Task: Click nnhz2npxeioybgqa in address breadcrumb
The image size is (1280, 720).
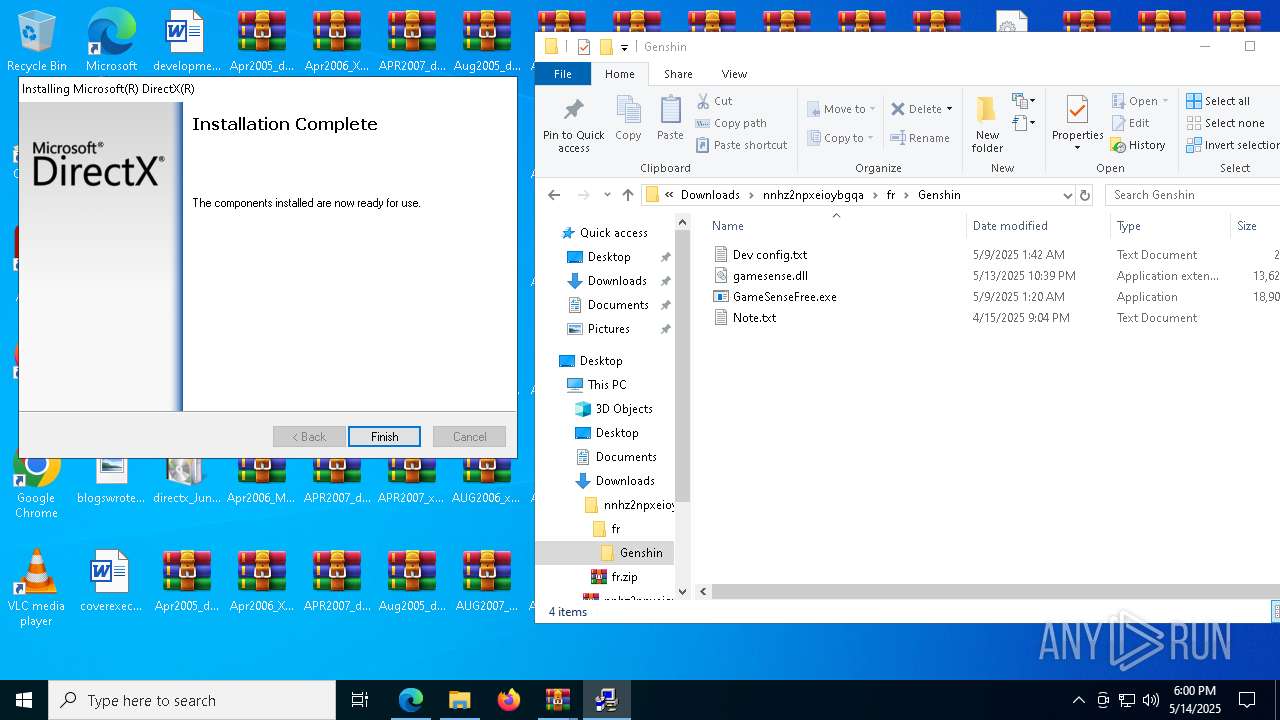Action: pos(813,195)
